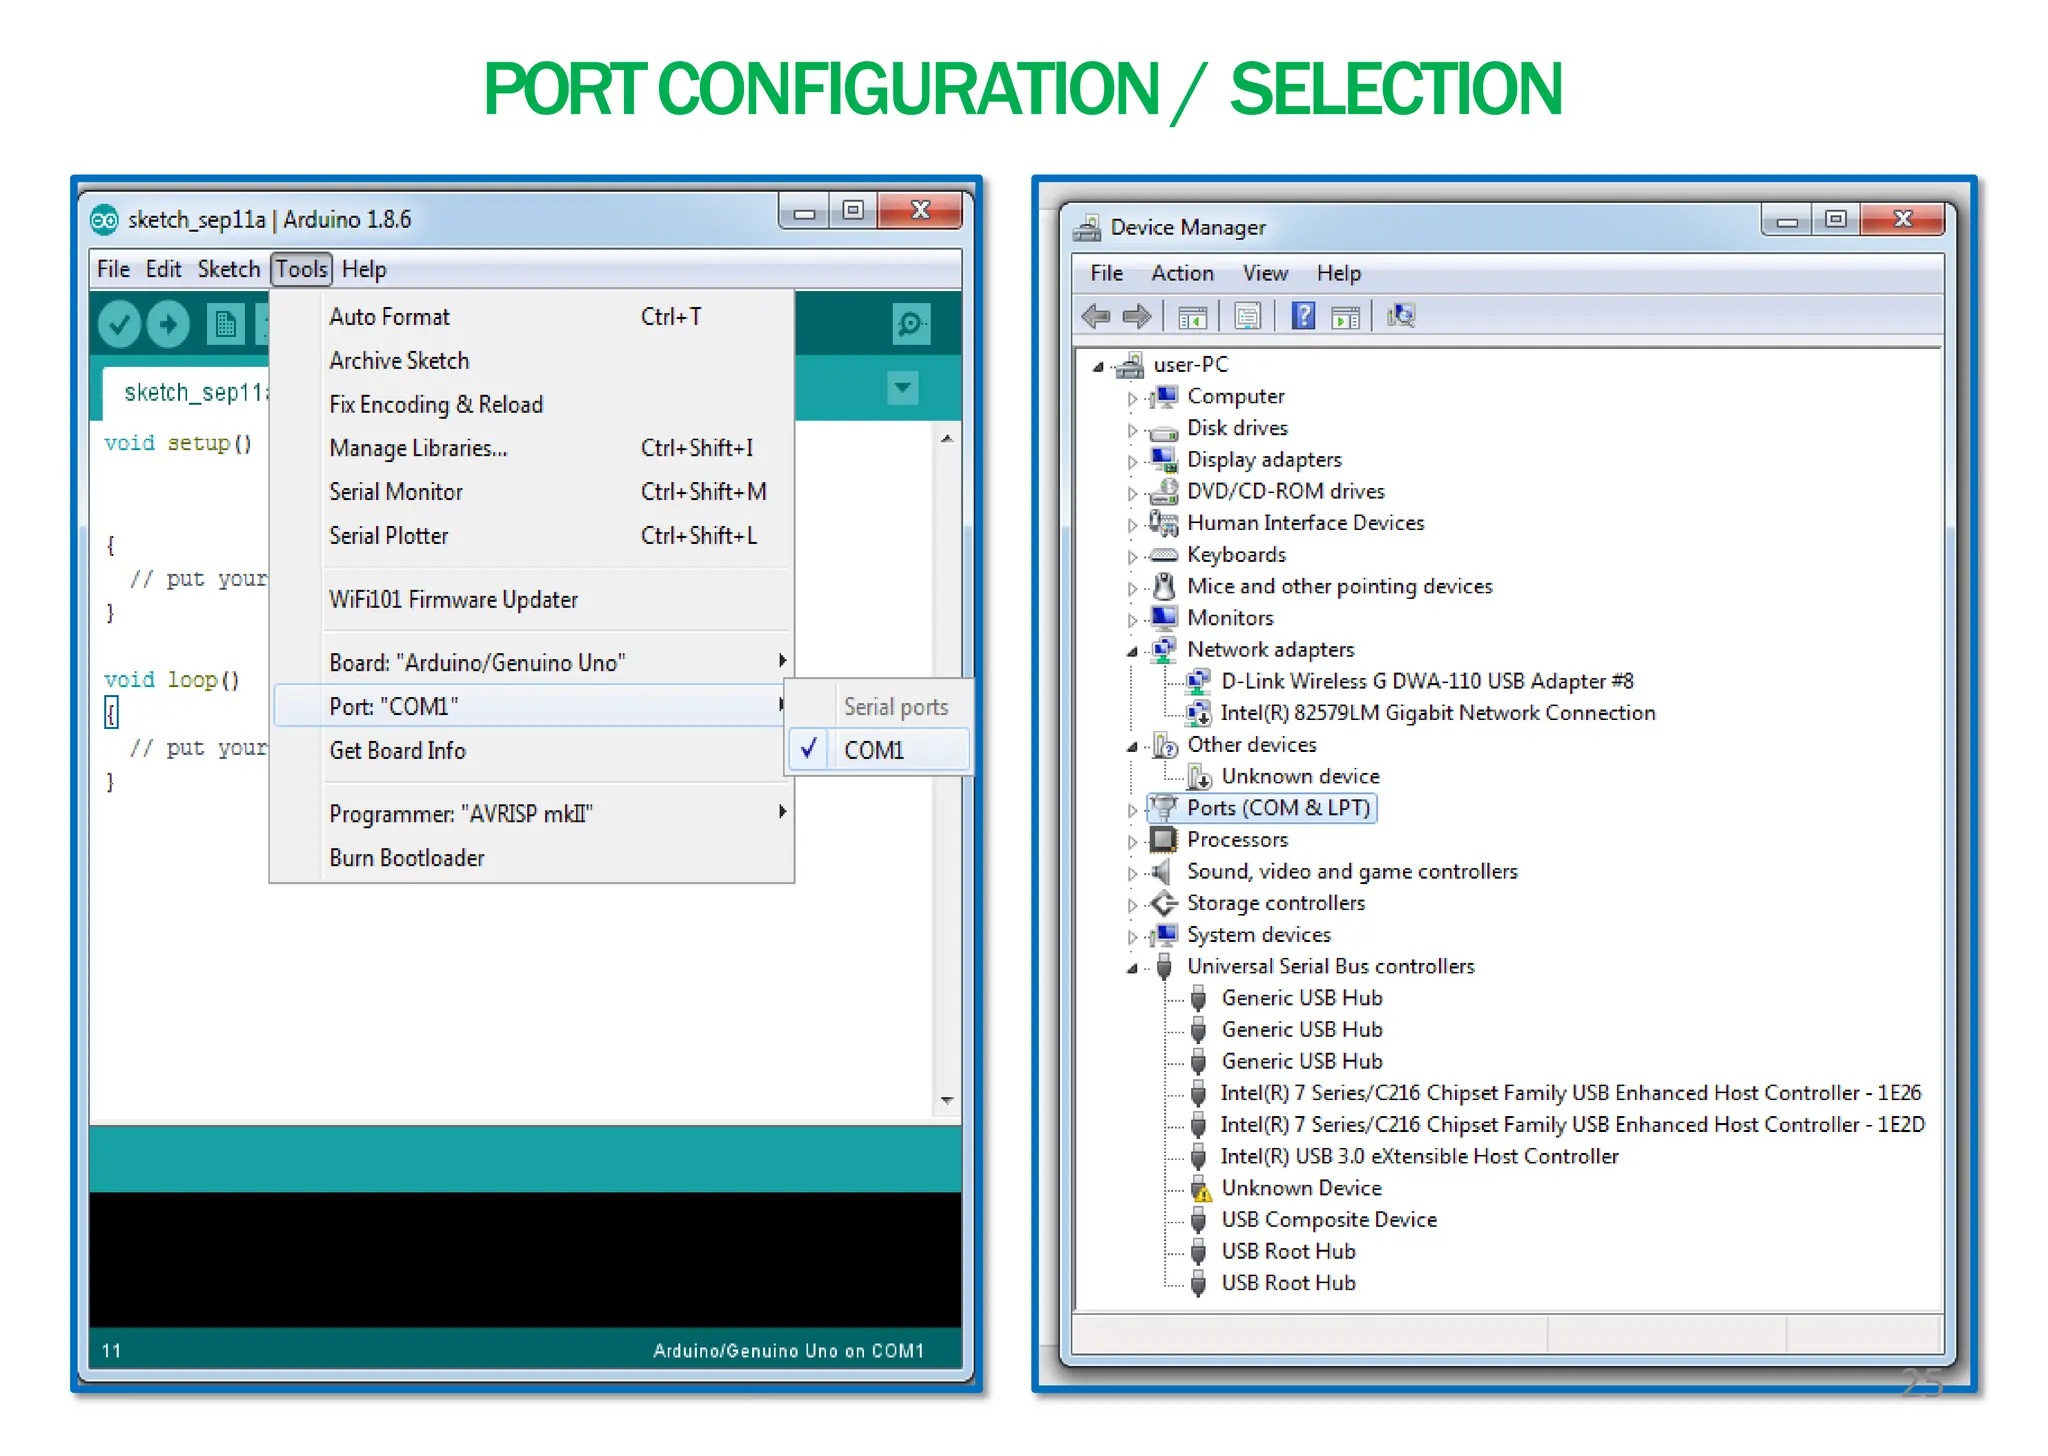Choose Burn Bootloader entry
This screenshot has width=2048, height=1456.
(532, 858)
